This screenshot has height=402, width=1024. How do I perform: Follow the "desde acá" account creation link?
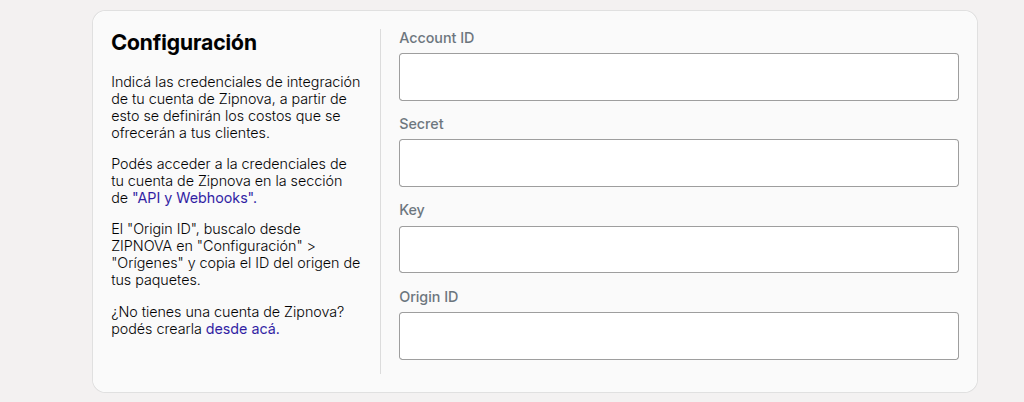click(242, 330)
